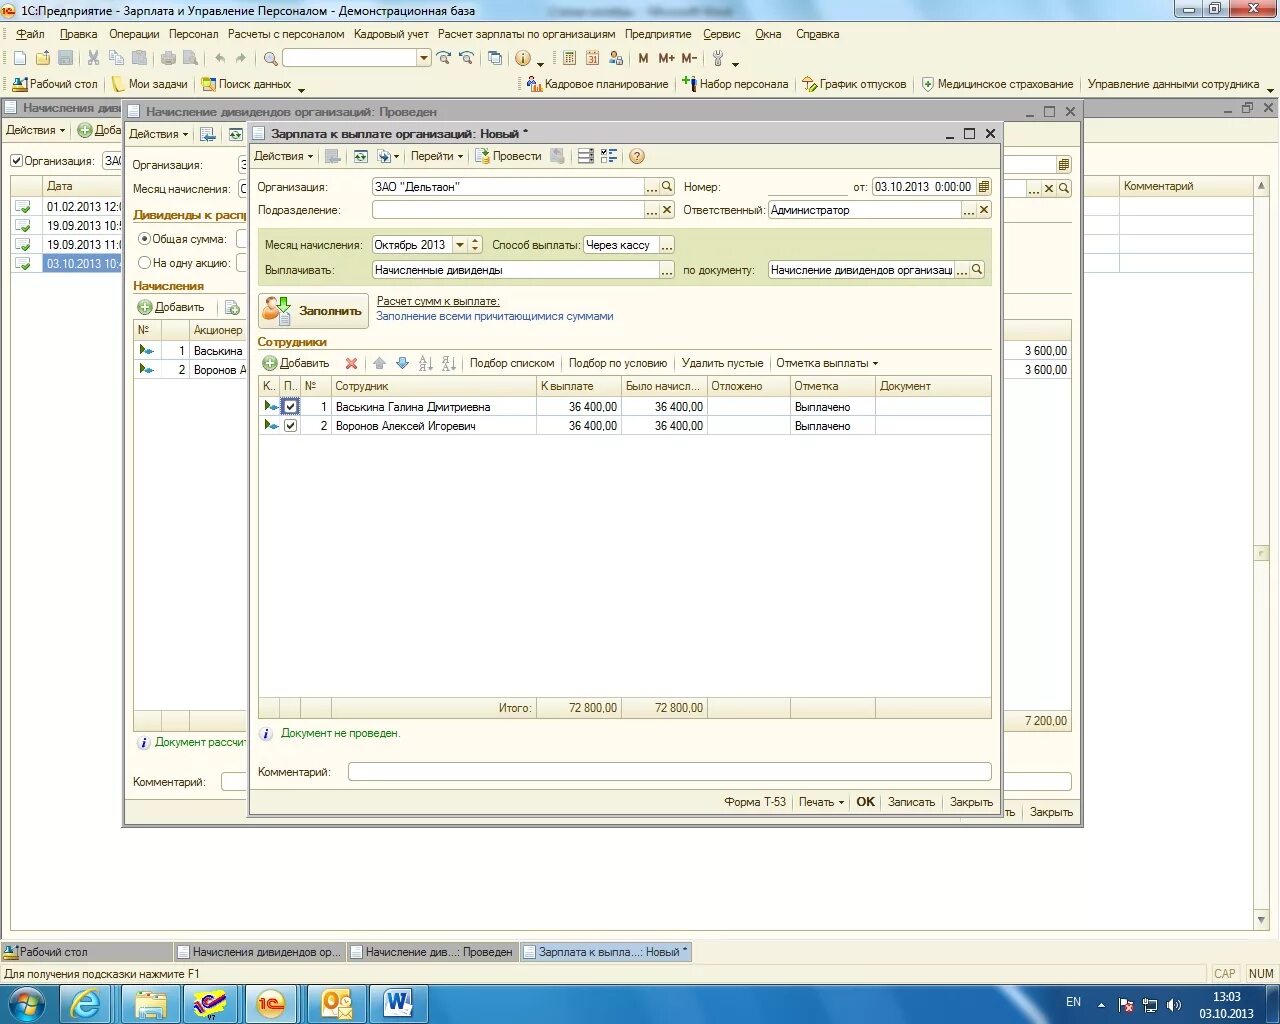Image resolution: width=1280 pixels, height=1024 pixels.
Task: Open the Кадровый учет menu
Action: (391, 34)
